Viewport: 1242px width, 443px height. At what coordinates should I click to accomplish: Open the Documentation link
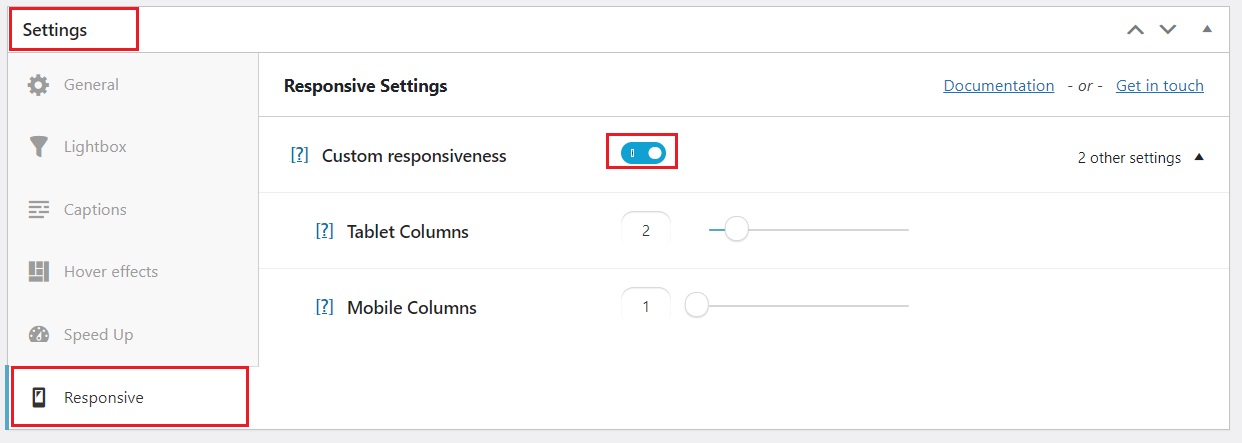[x=998, y=86]
